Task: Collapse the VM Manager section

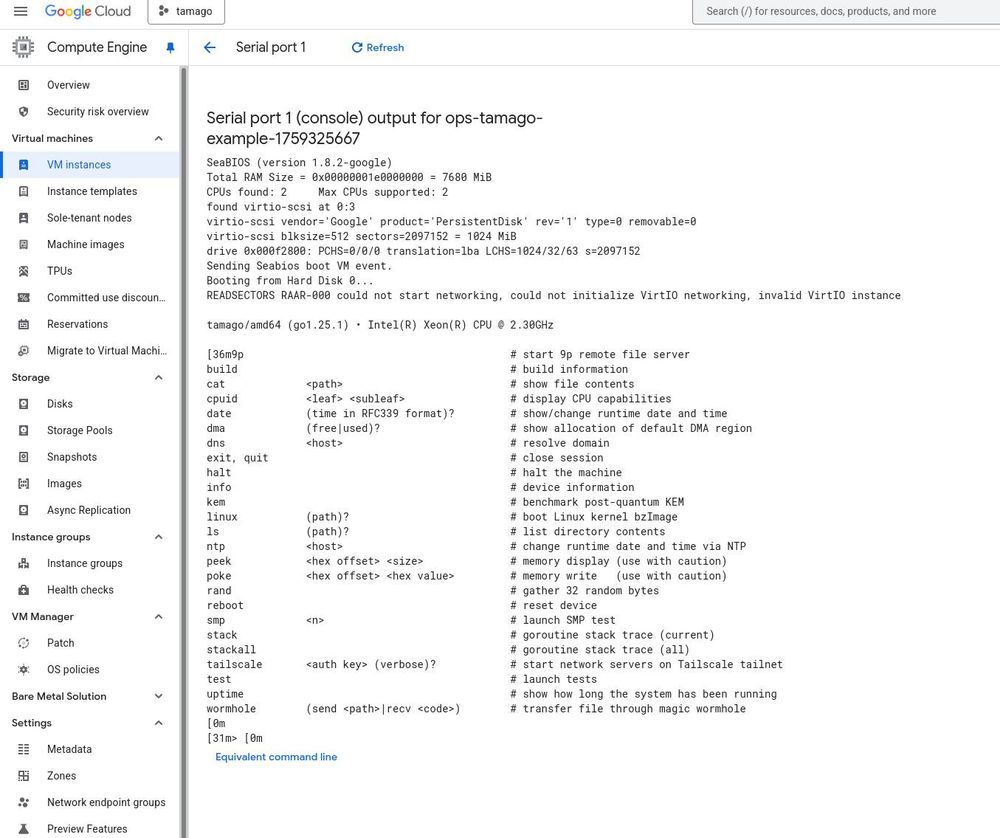Action: 159,617
